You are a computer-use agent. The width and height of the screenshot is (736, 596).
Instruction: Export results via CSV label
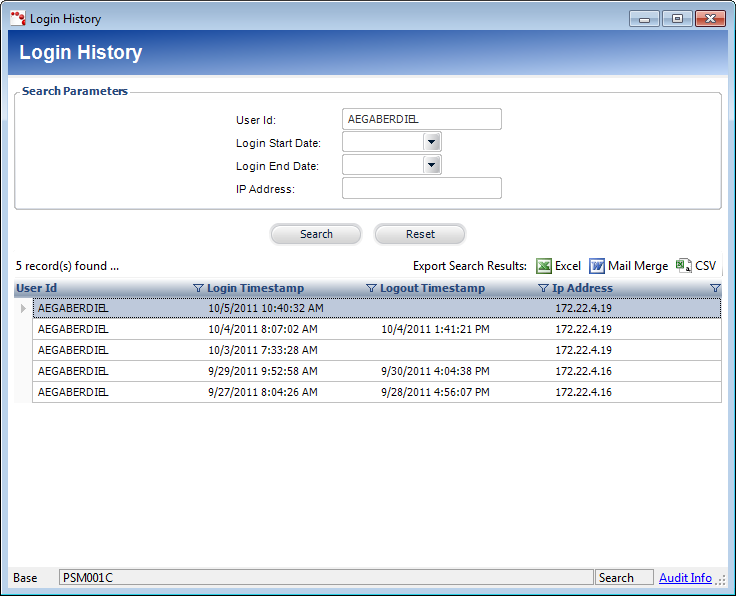pyautogui.click(x=705, y=266)
